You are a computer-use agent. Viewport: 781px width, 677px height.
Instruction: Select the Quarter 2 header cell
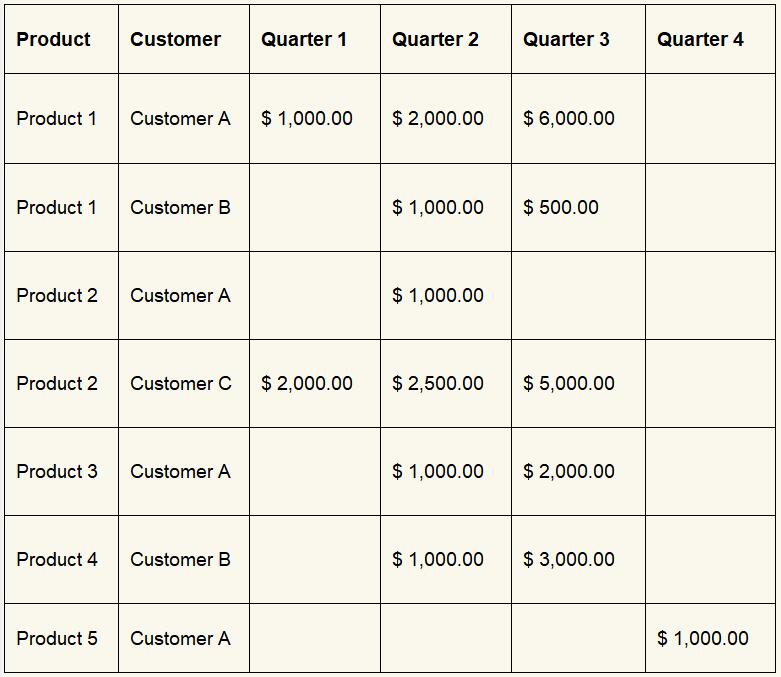tap(435, 39)
